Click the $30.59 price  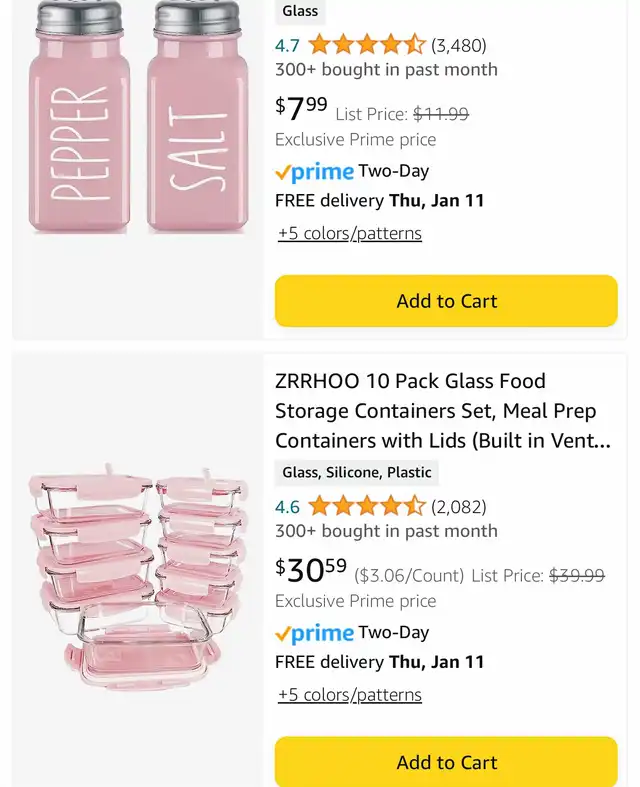click(311, 570)
